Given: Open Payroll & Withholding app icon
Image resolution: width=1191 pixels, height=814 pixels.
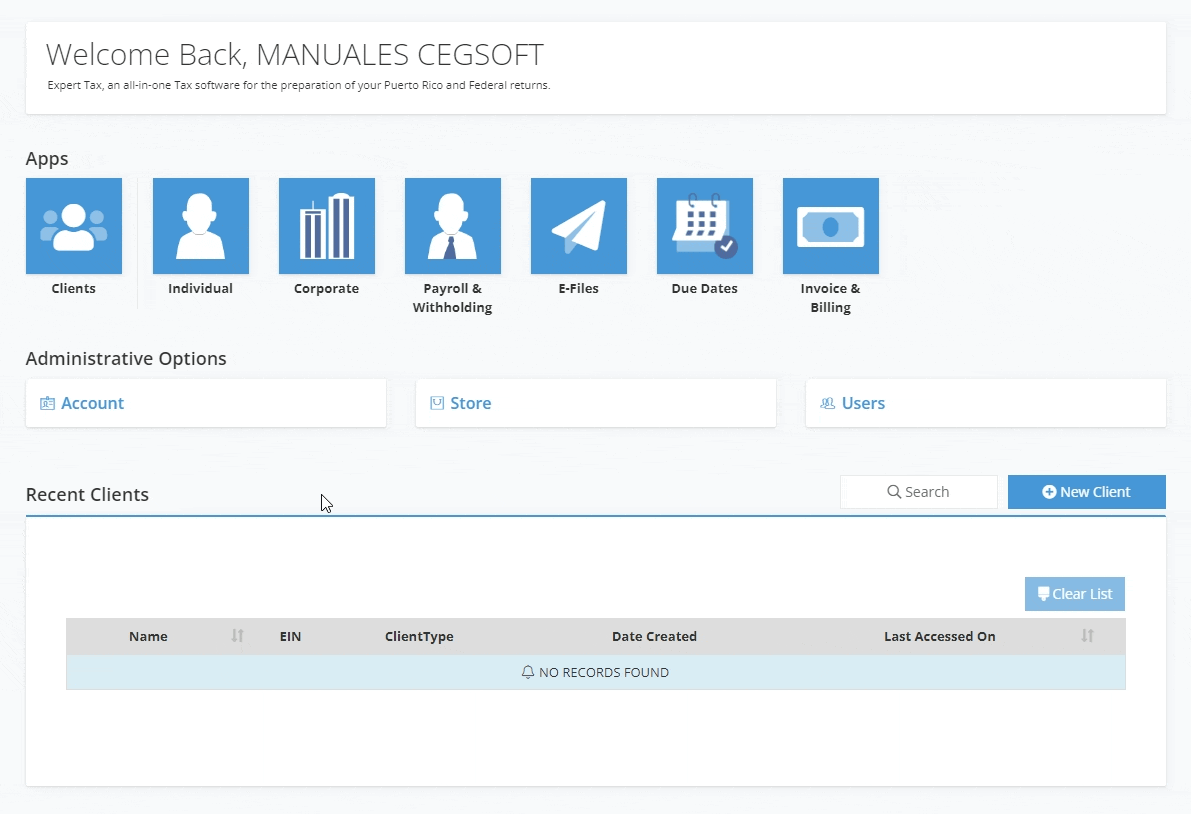Looking at the screenshot, I should click(452, 226).
